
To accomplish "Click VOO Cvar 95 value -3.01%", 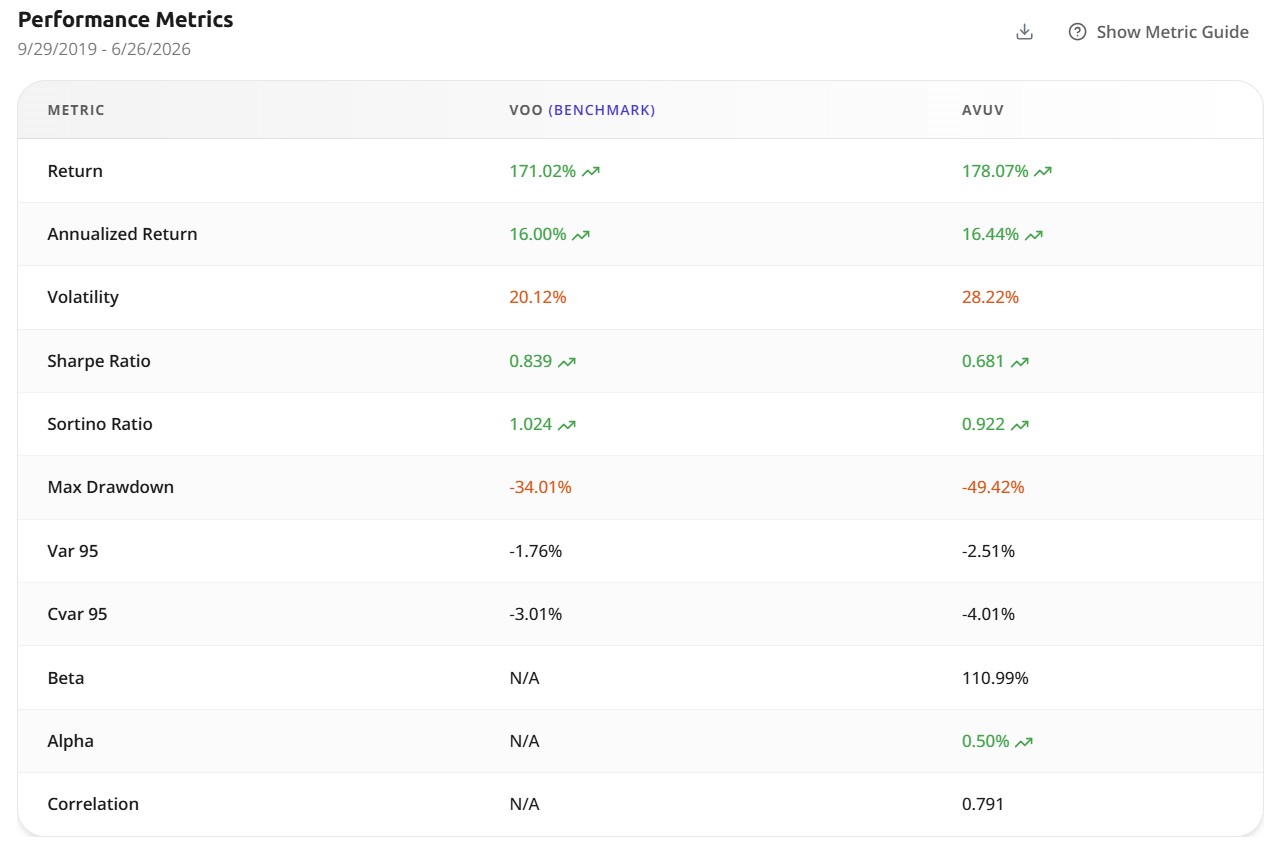I will click(536, 614).
